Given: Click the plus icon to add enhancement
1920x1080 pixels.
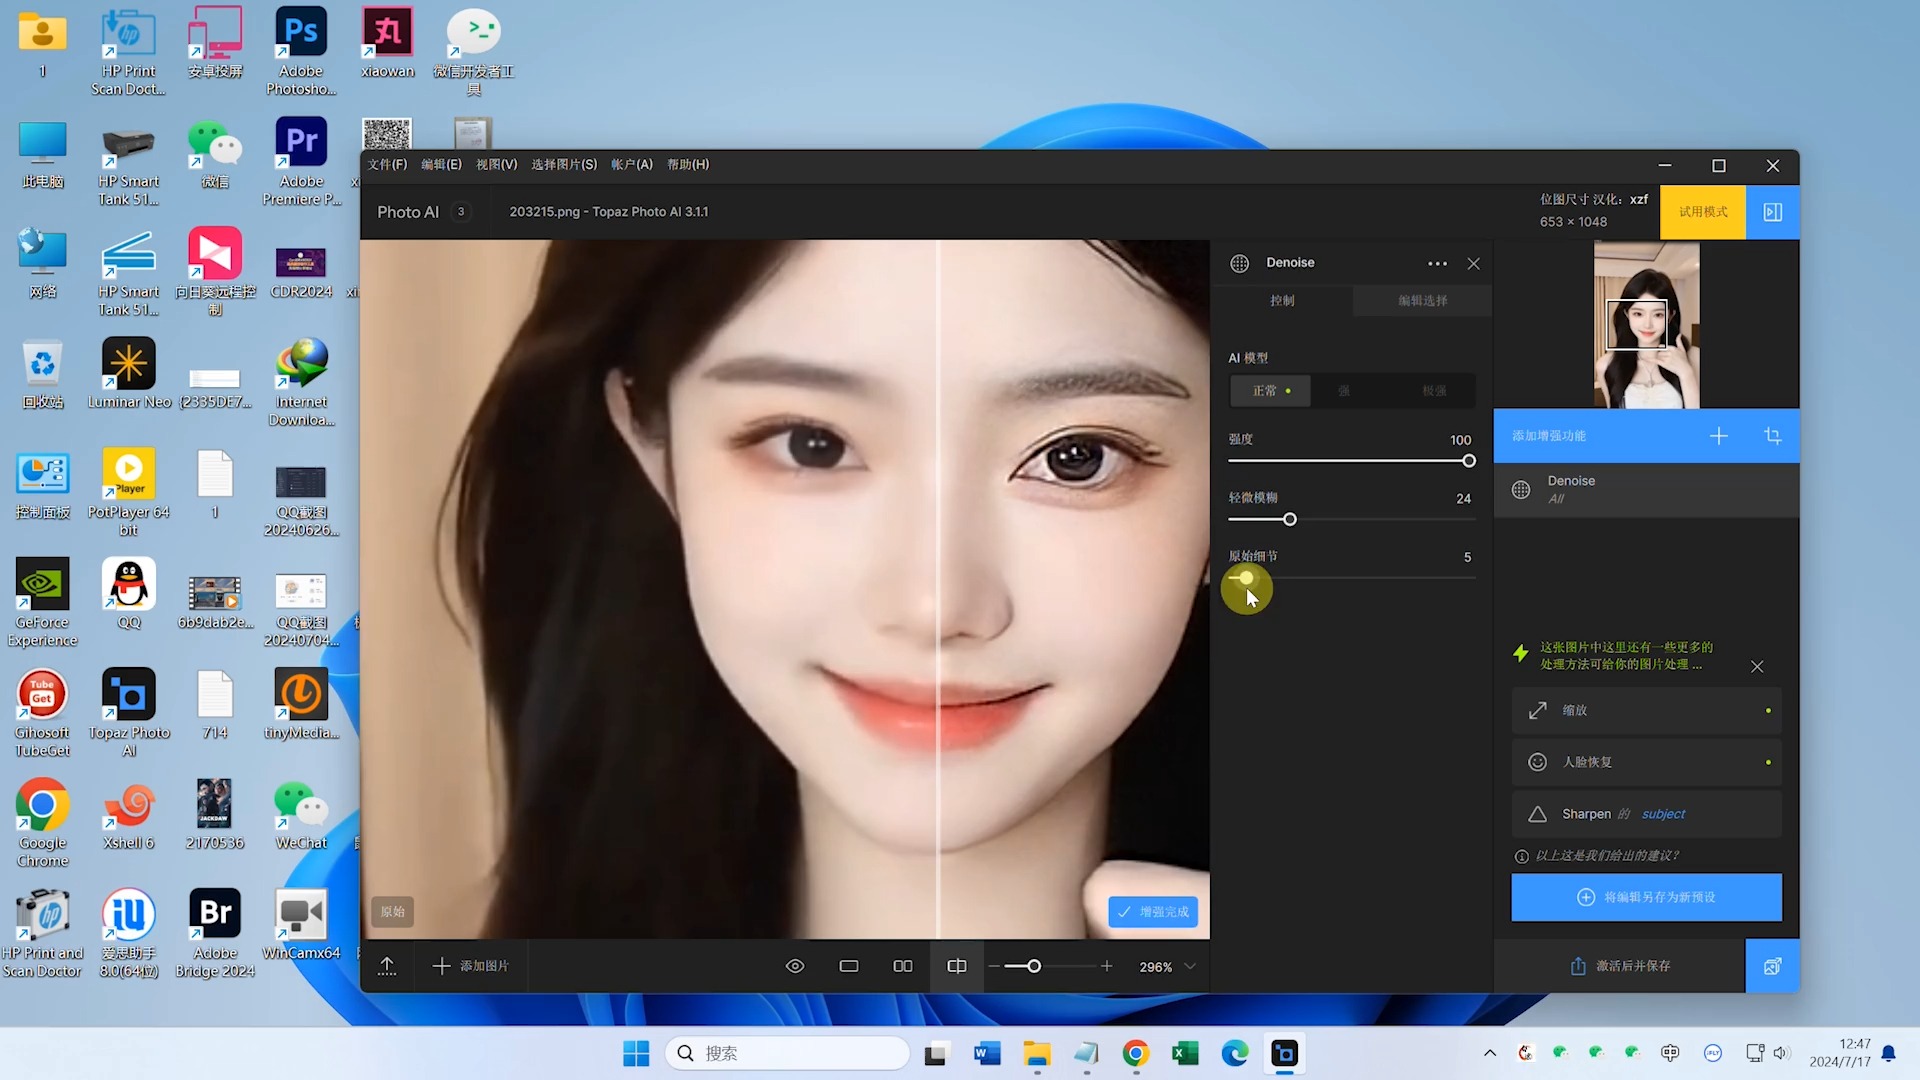Looking at the screenshot, I should [x=1719, y=436].
